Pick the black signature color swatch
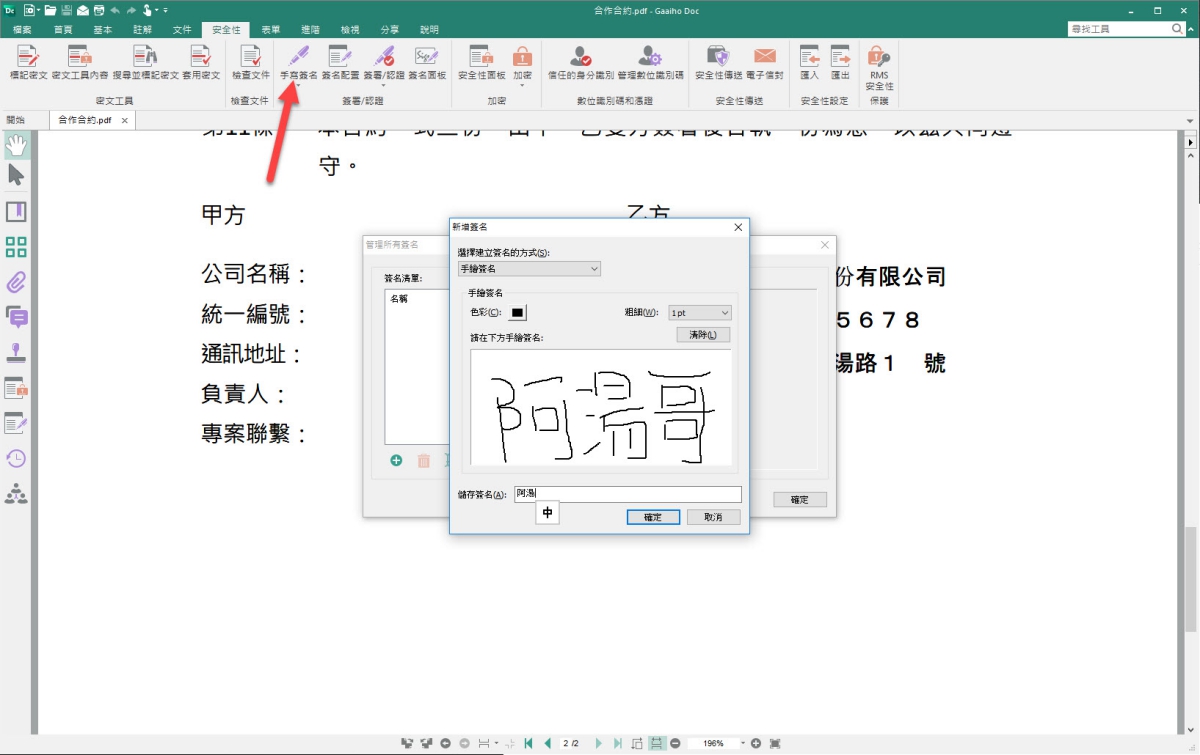 pyautogui.click(x=518, y=313)
